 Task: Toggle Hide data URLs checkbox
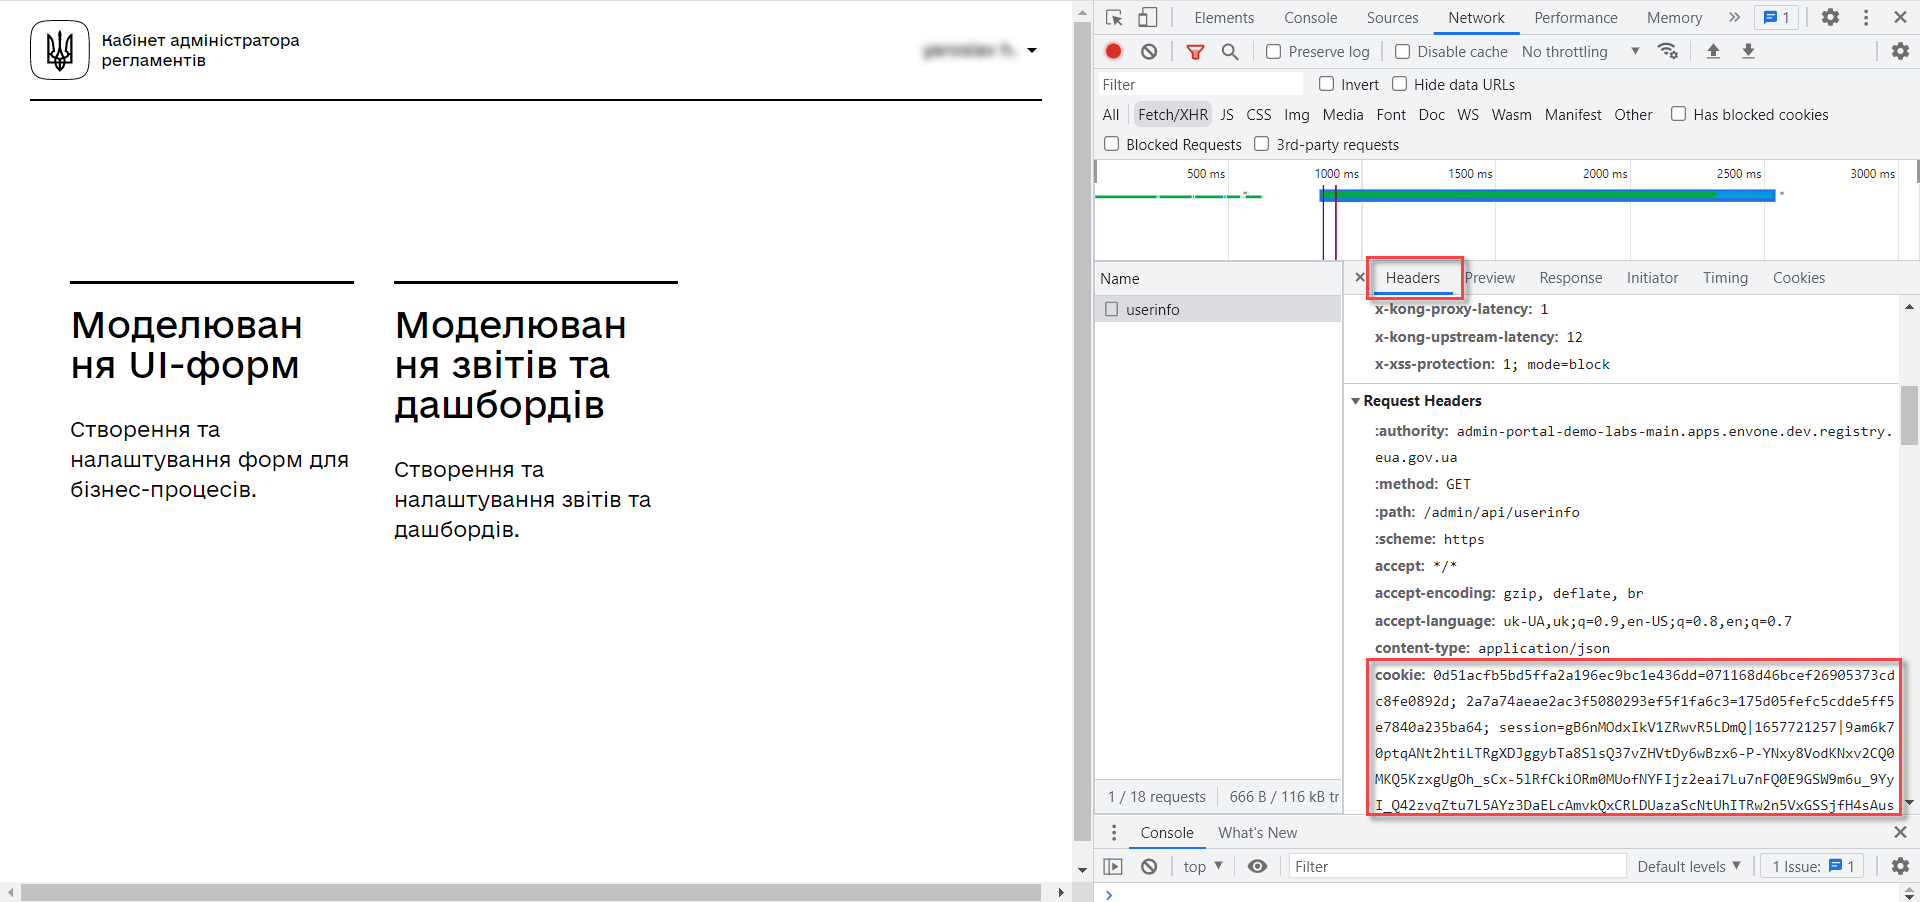[x=1399, y=84]
